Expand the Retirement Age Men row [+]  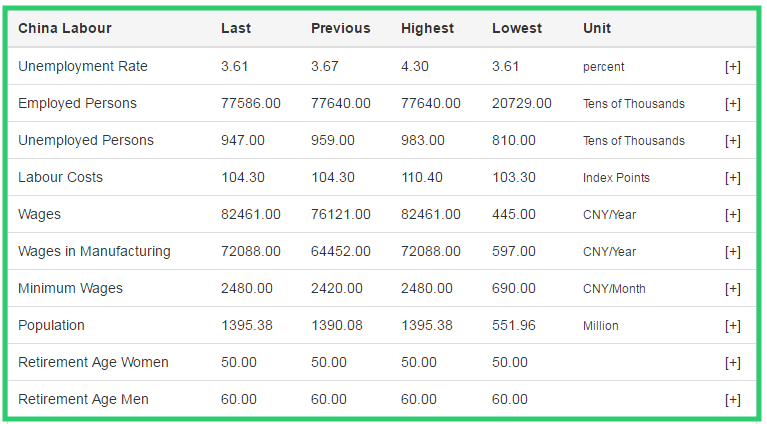tap(732, 400)
